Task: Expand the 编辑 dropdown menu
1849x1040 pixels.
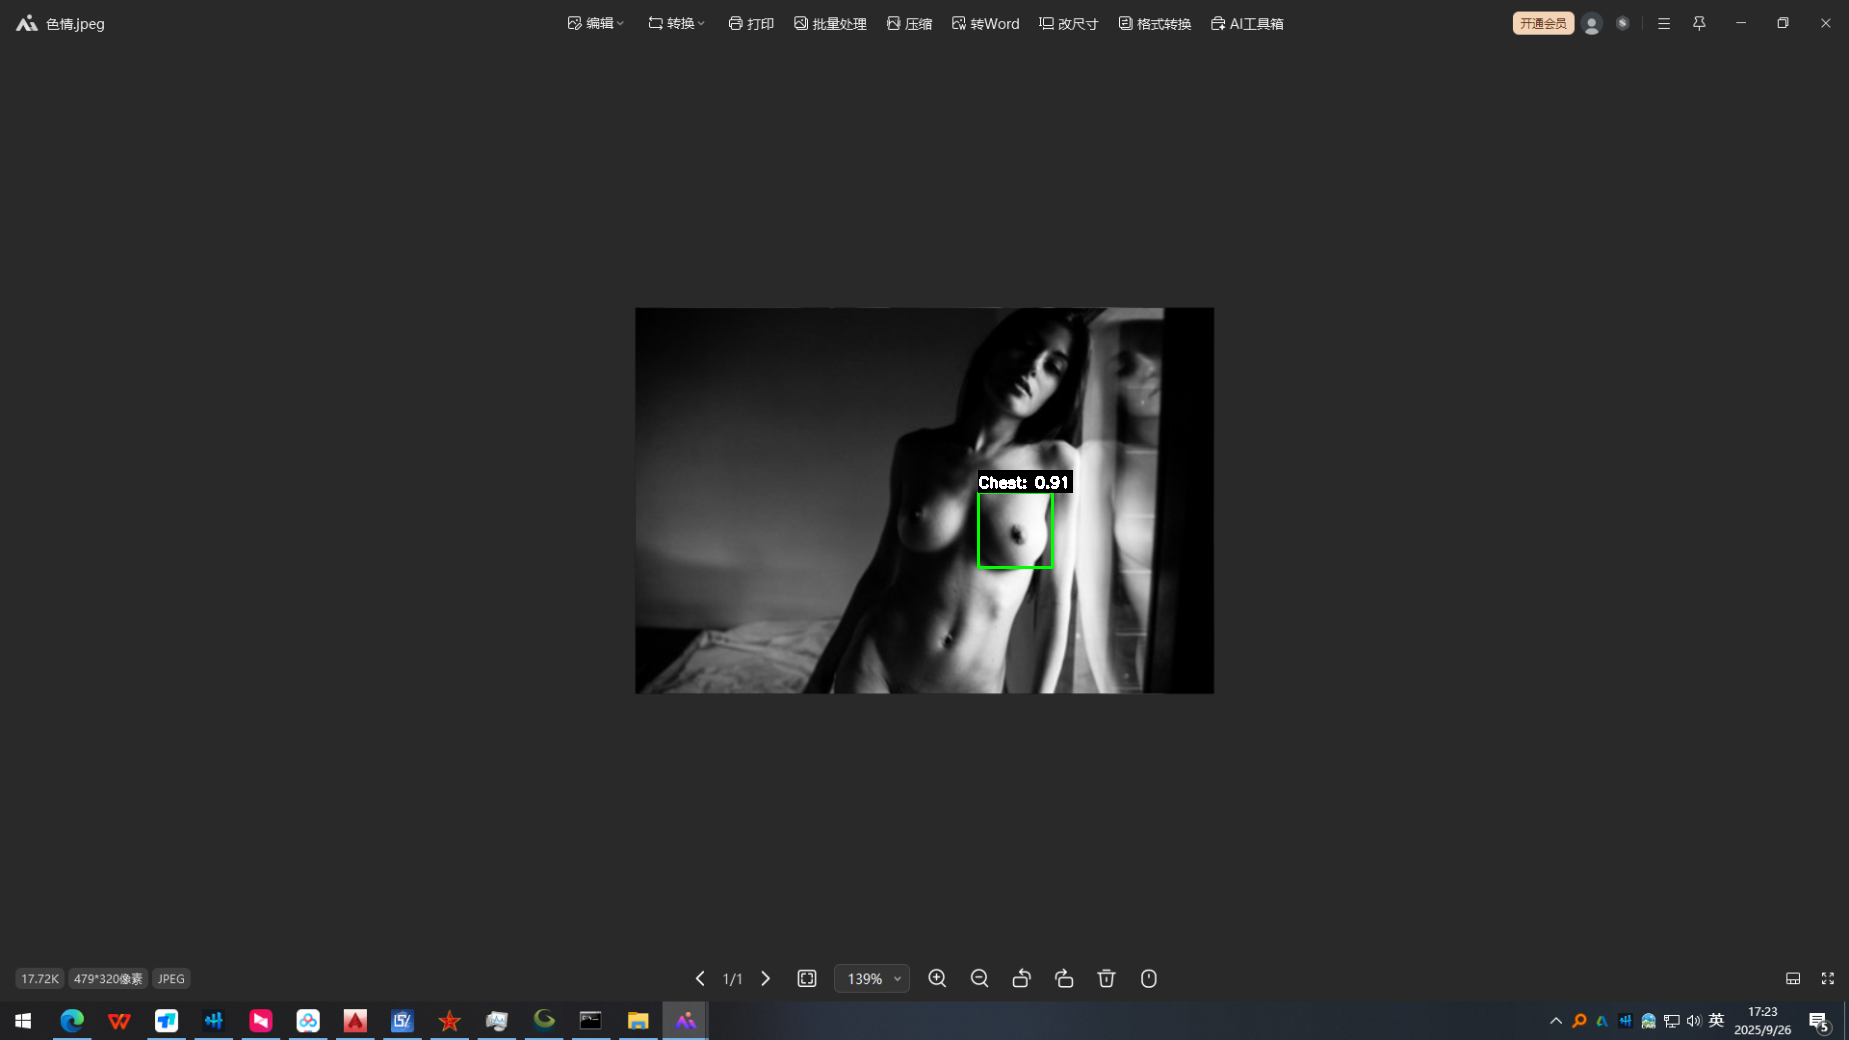Action: [596, 23]
